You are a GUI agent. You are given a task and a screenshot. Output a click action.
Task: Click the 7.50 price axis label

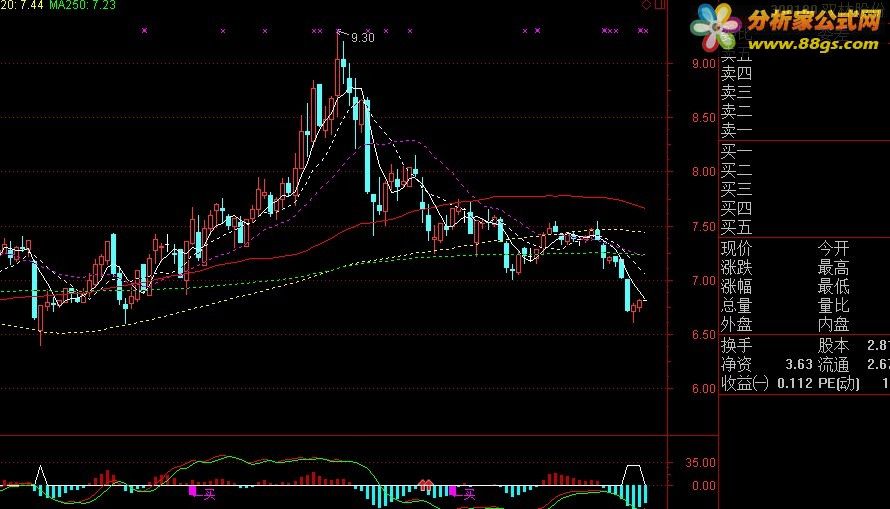704,226
